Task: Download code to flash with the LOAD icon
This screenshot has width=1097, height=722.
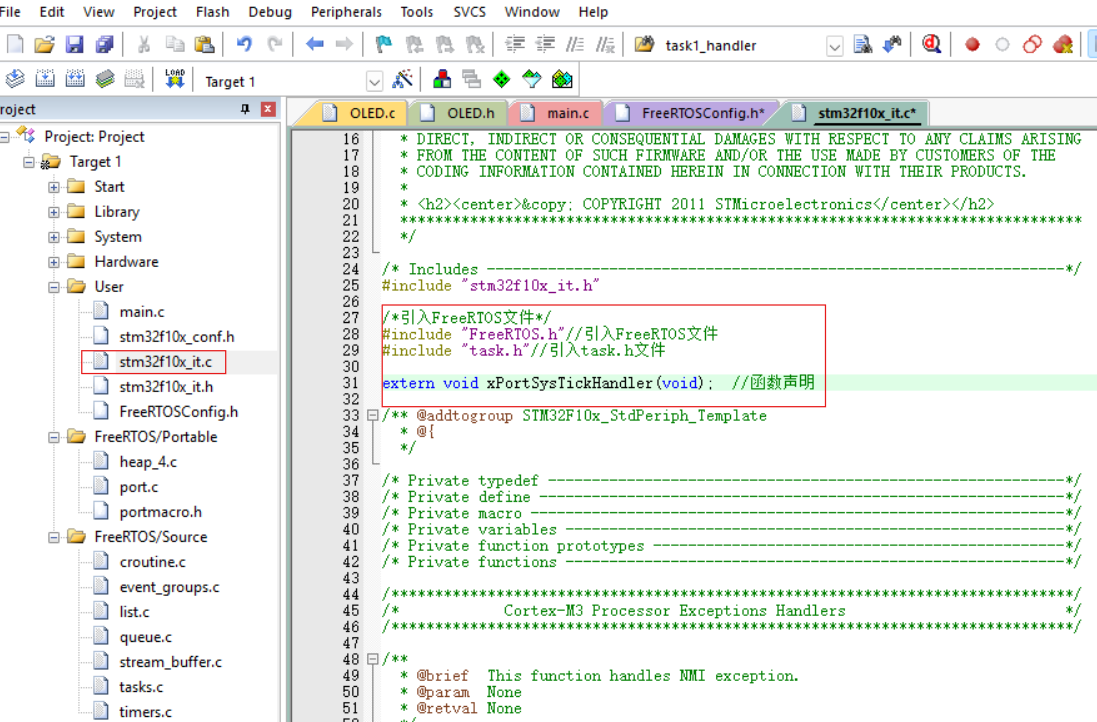Action: 175,78
